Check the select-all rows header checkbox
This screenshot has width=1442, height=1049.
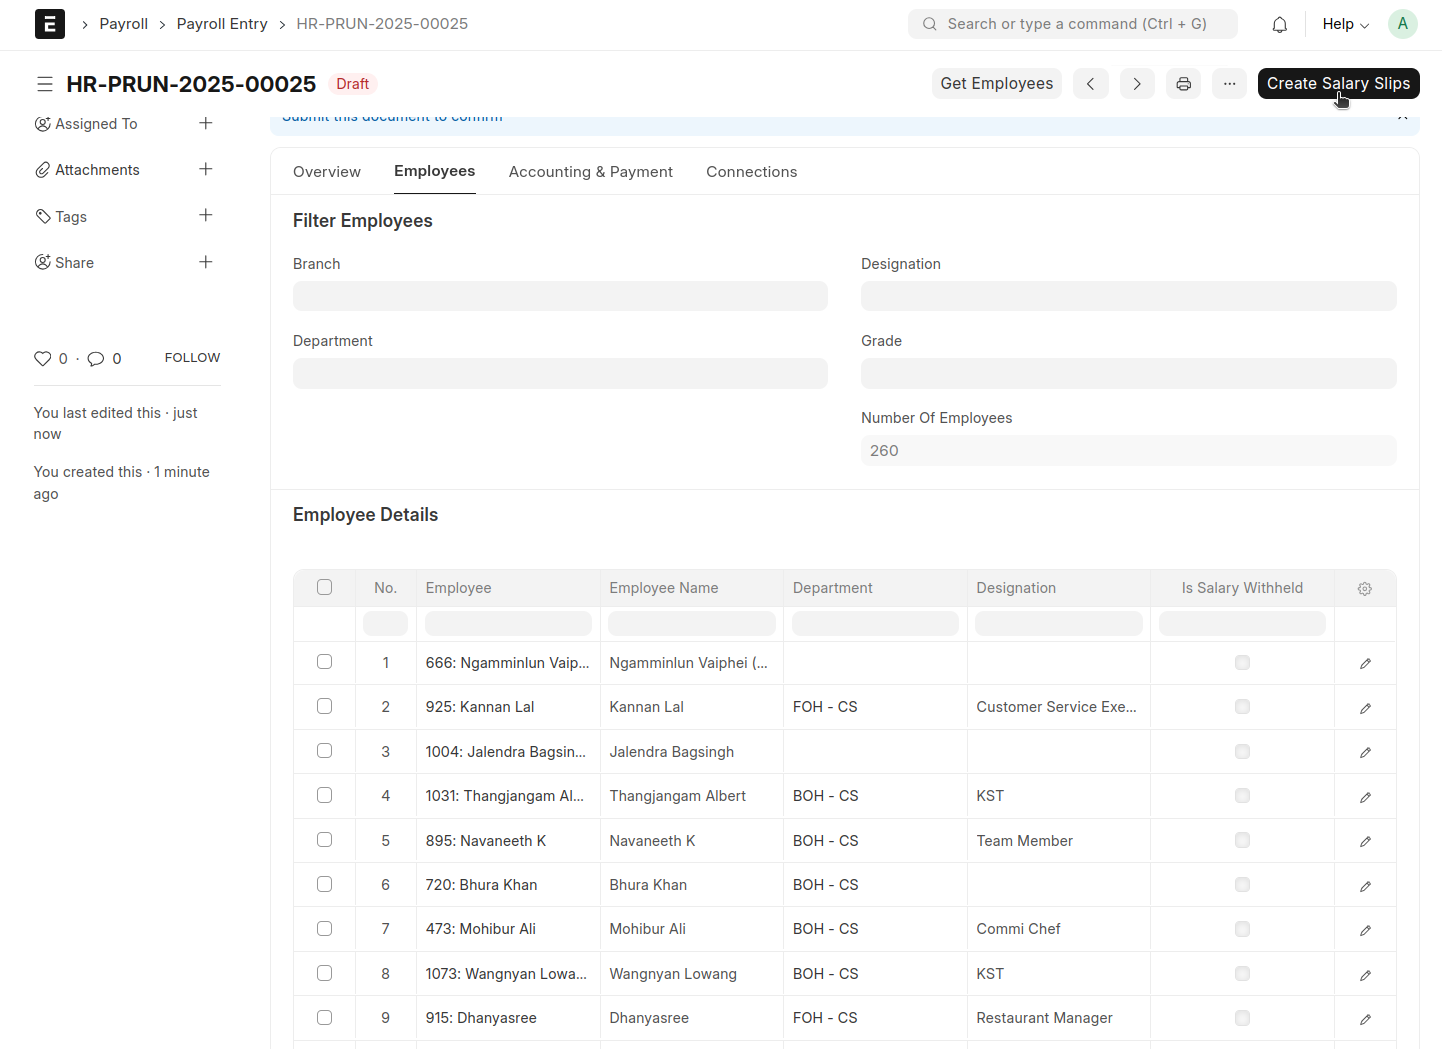click(324, 587)
